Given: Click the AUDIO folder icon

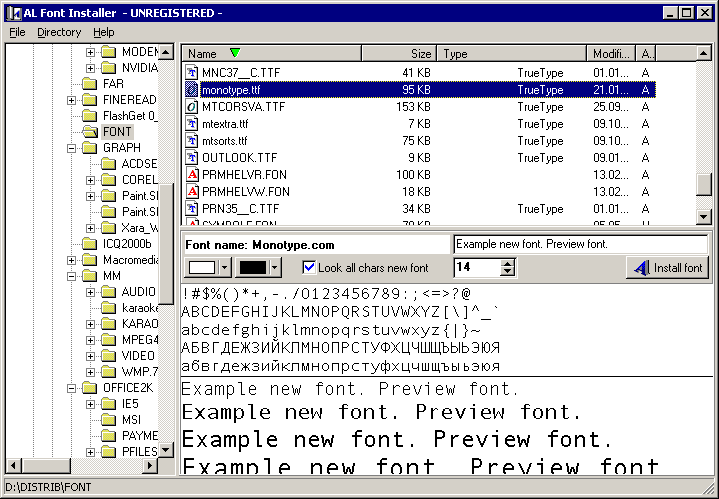Looking at the screenshot, I should point(109,292).
